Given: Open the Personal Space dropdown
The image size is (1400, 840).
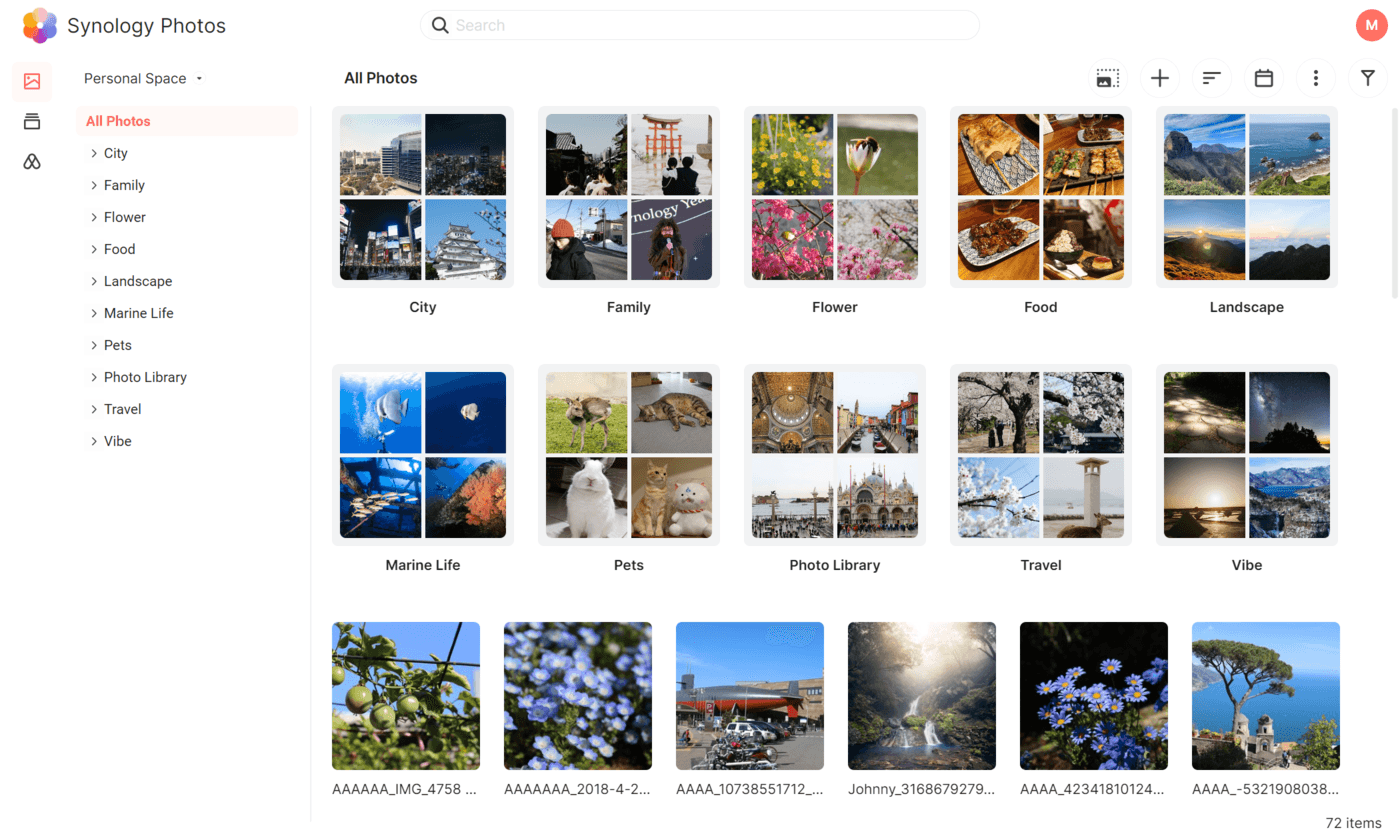Looking at the screenshot, I should (143, 78).
